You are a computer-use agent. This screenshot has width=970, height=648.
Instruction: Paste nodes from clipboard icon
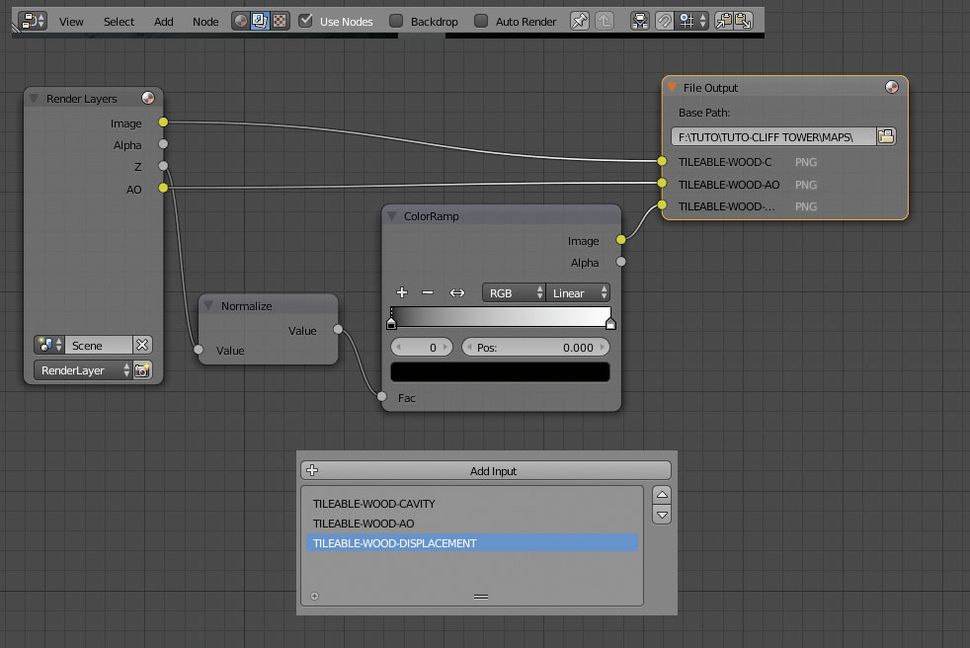(742, 21)
